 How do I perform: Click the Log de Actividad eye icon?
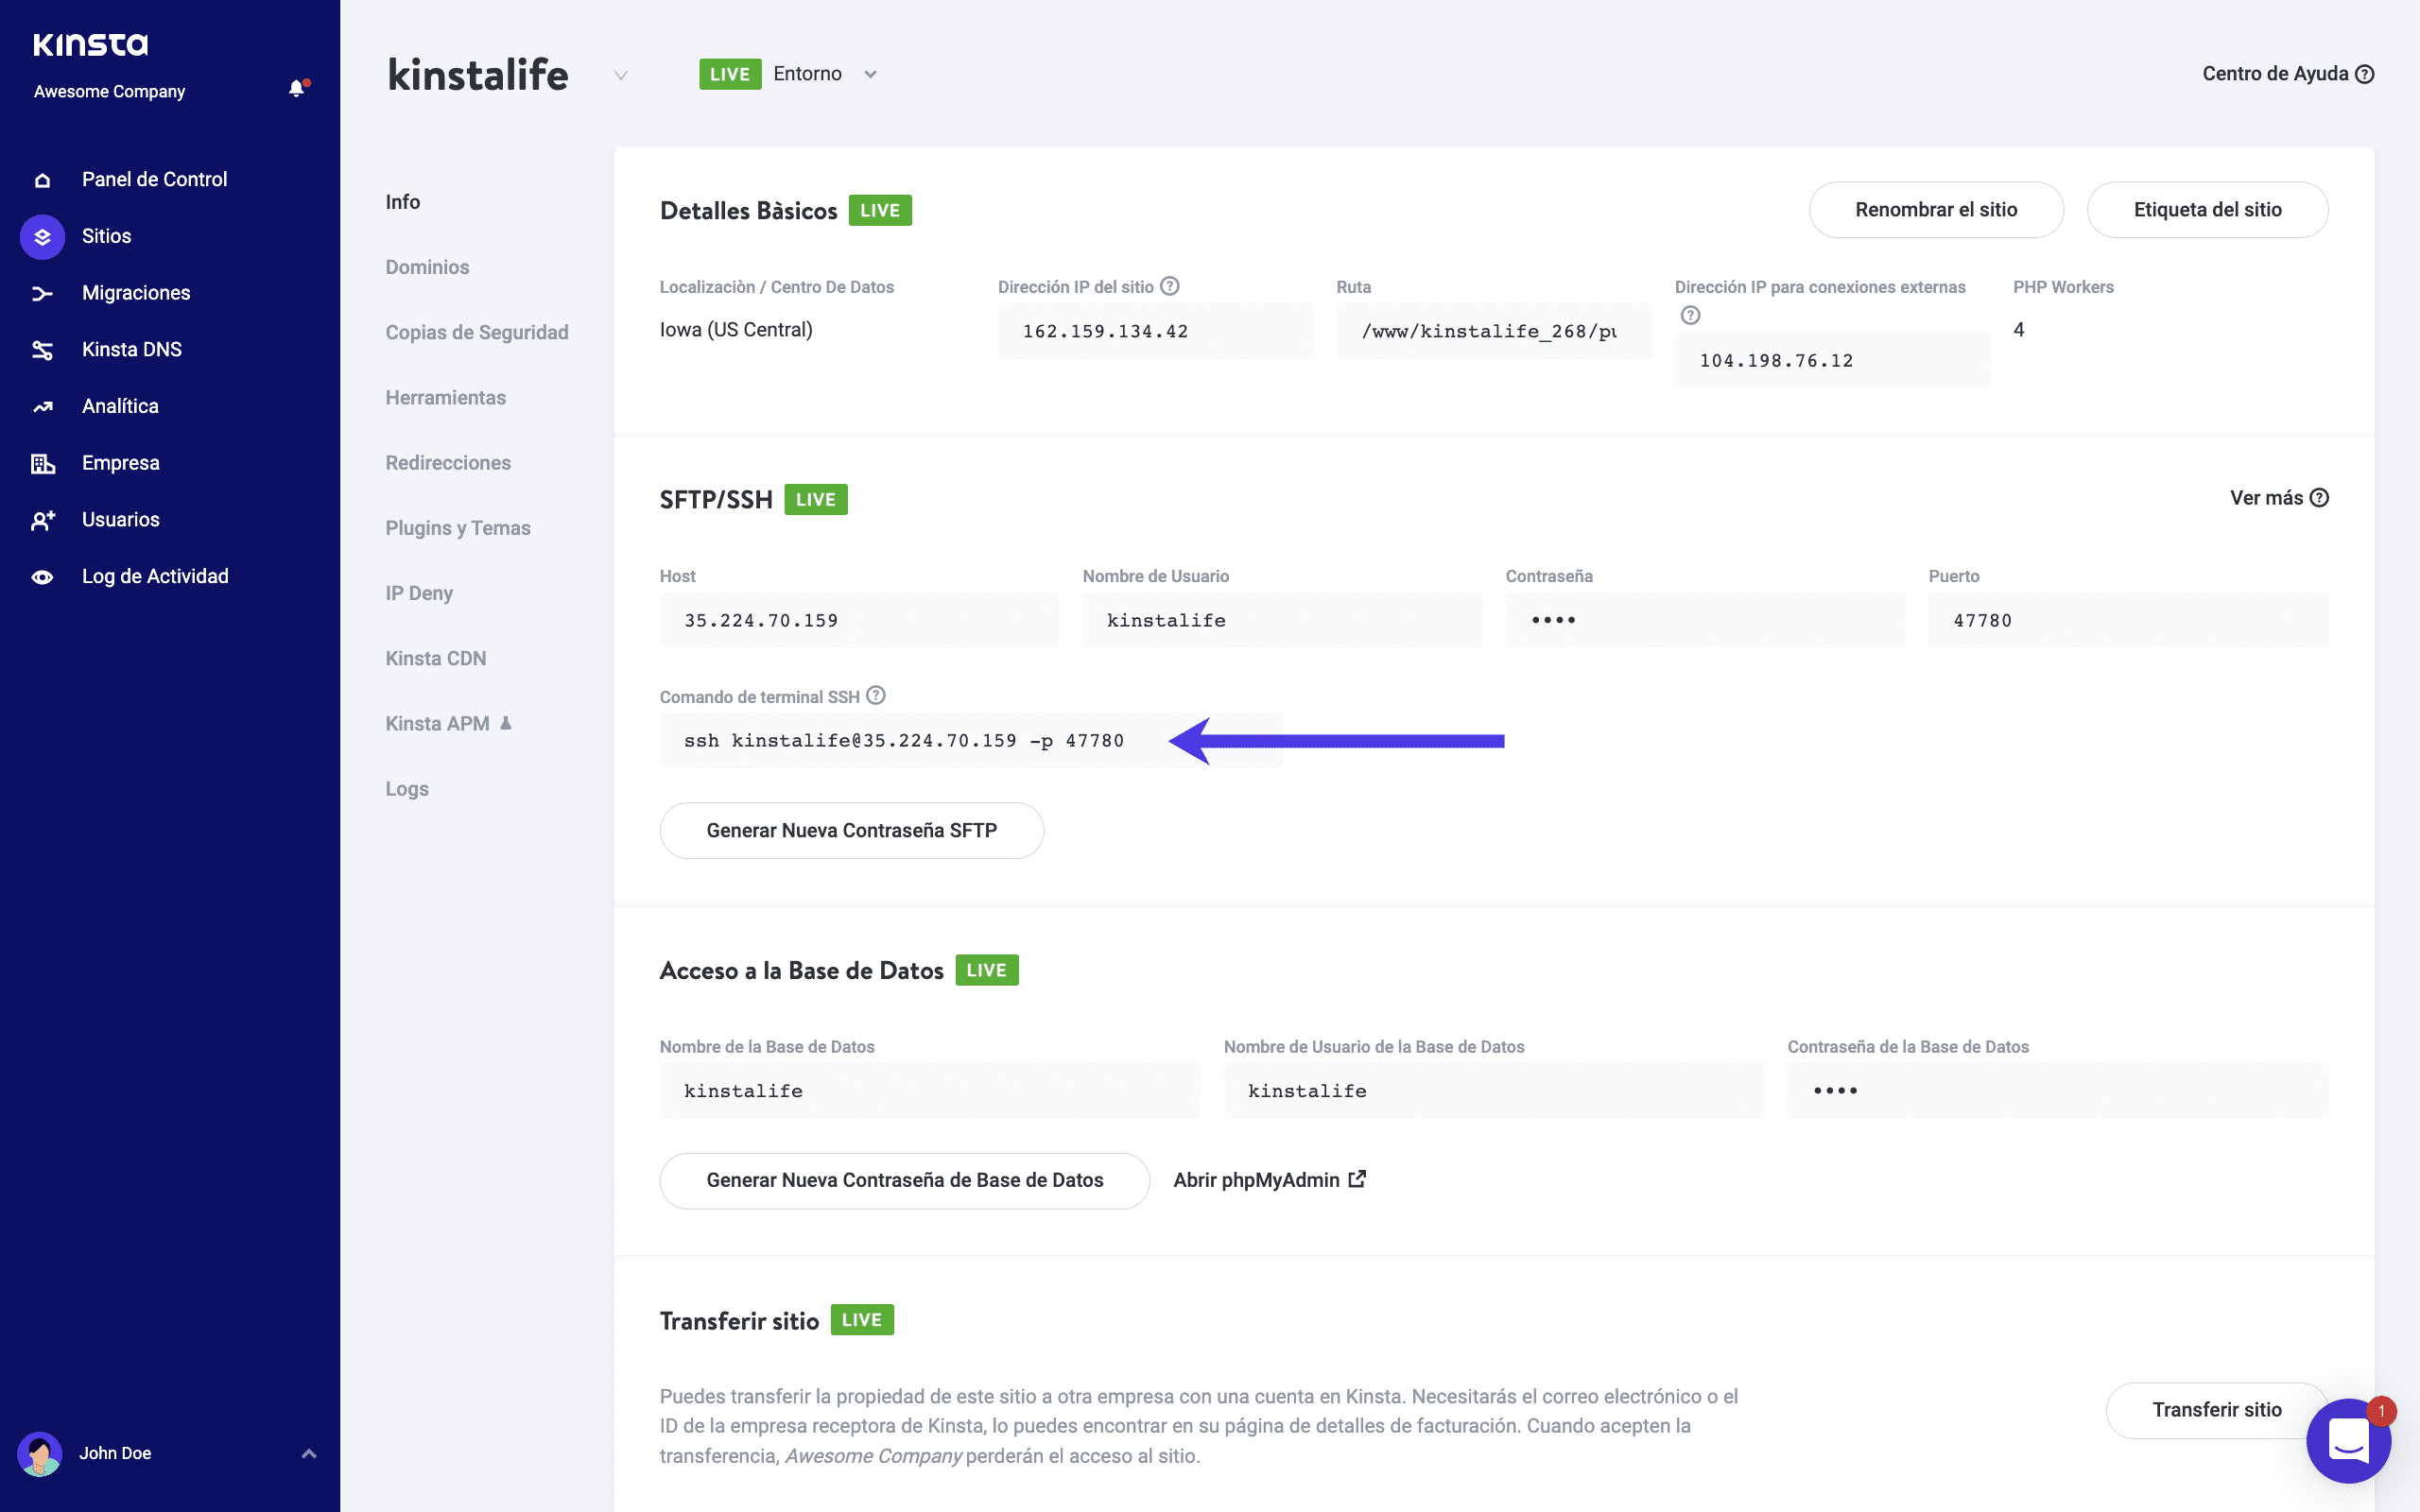click(42, 577)
